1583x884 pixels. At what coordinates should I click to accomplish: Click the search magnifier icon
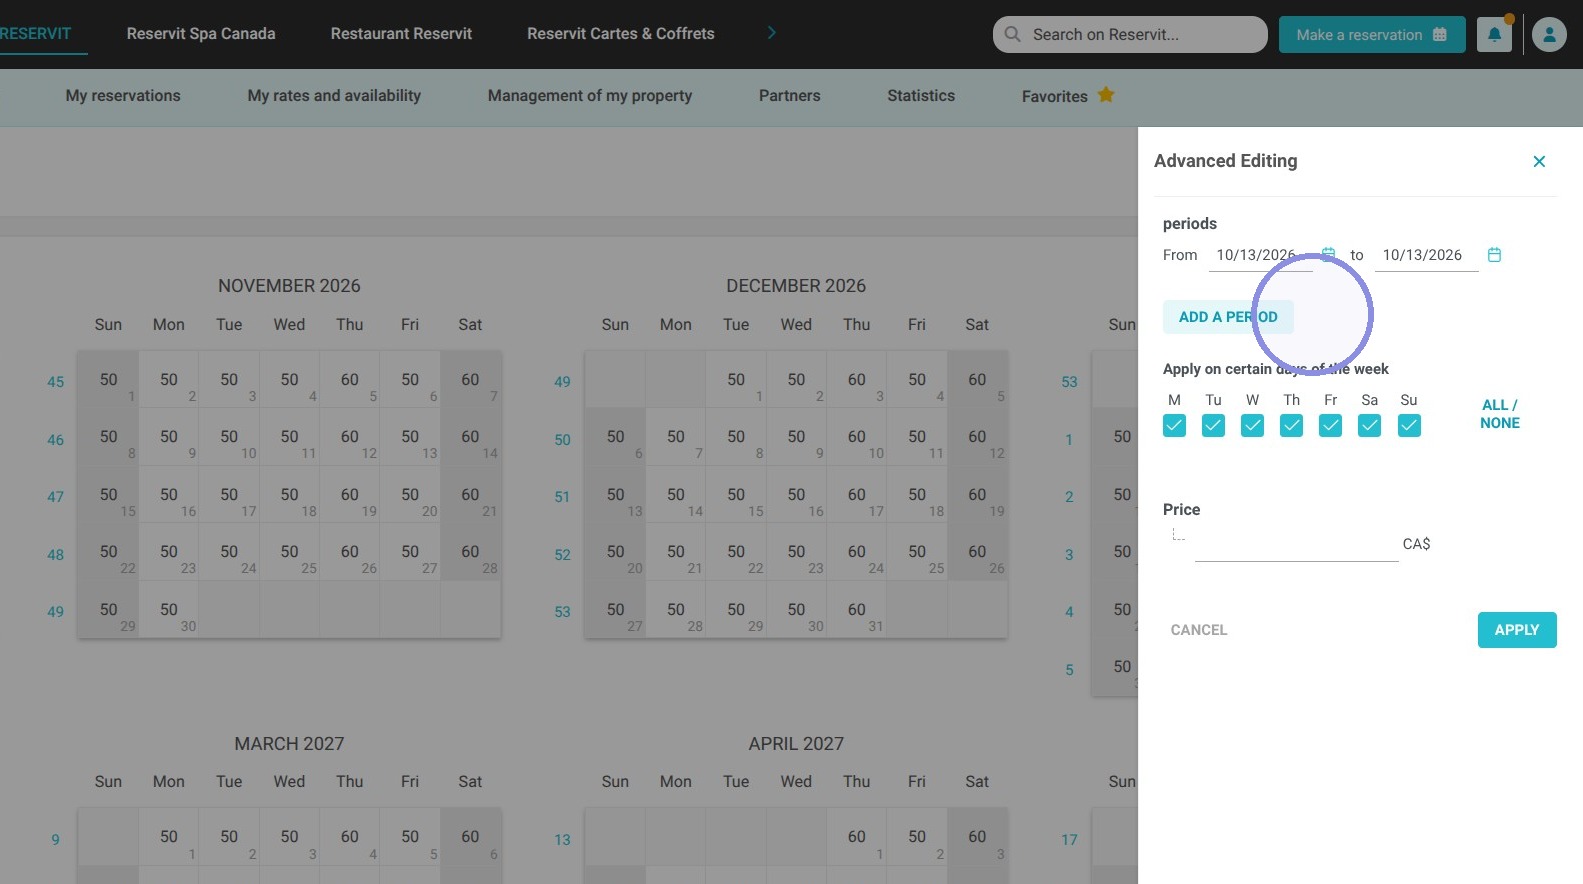[1012, 34]
